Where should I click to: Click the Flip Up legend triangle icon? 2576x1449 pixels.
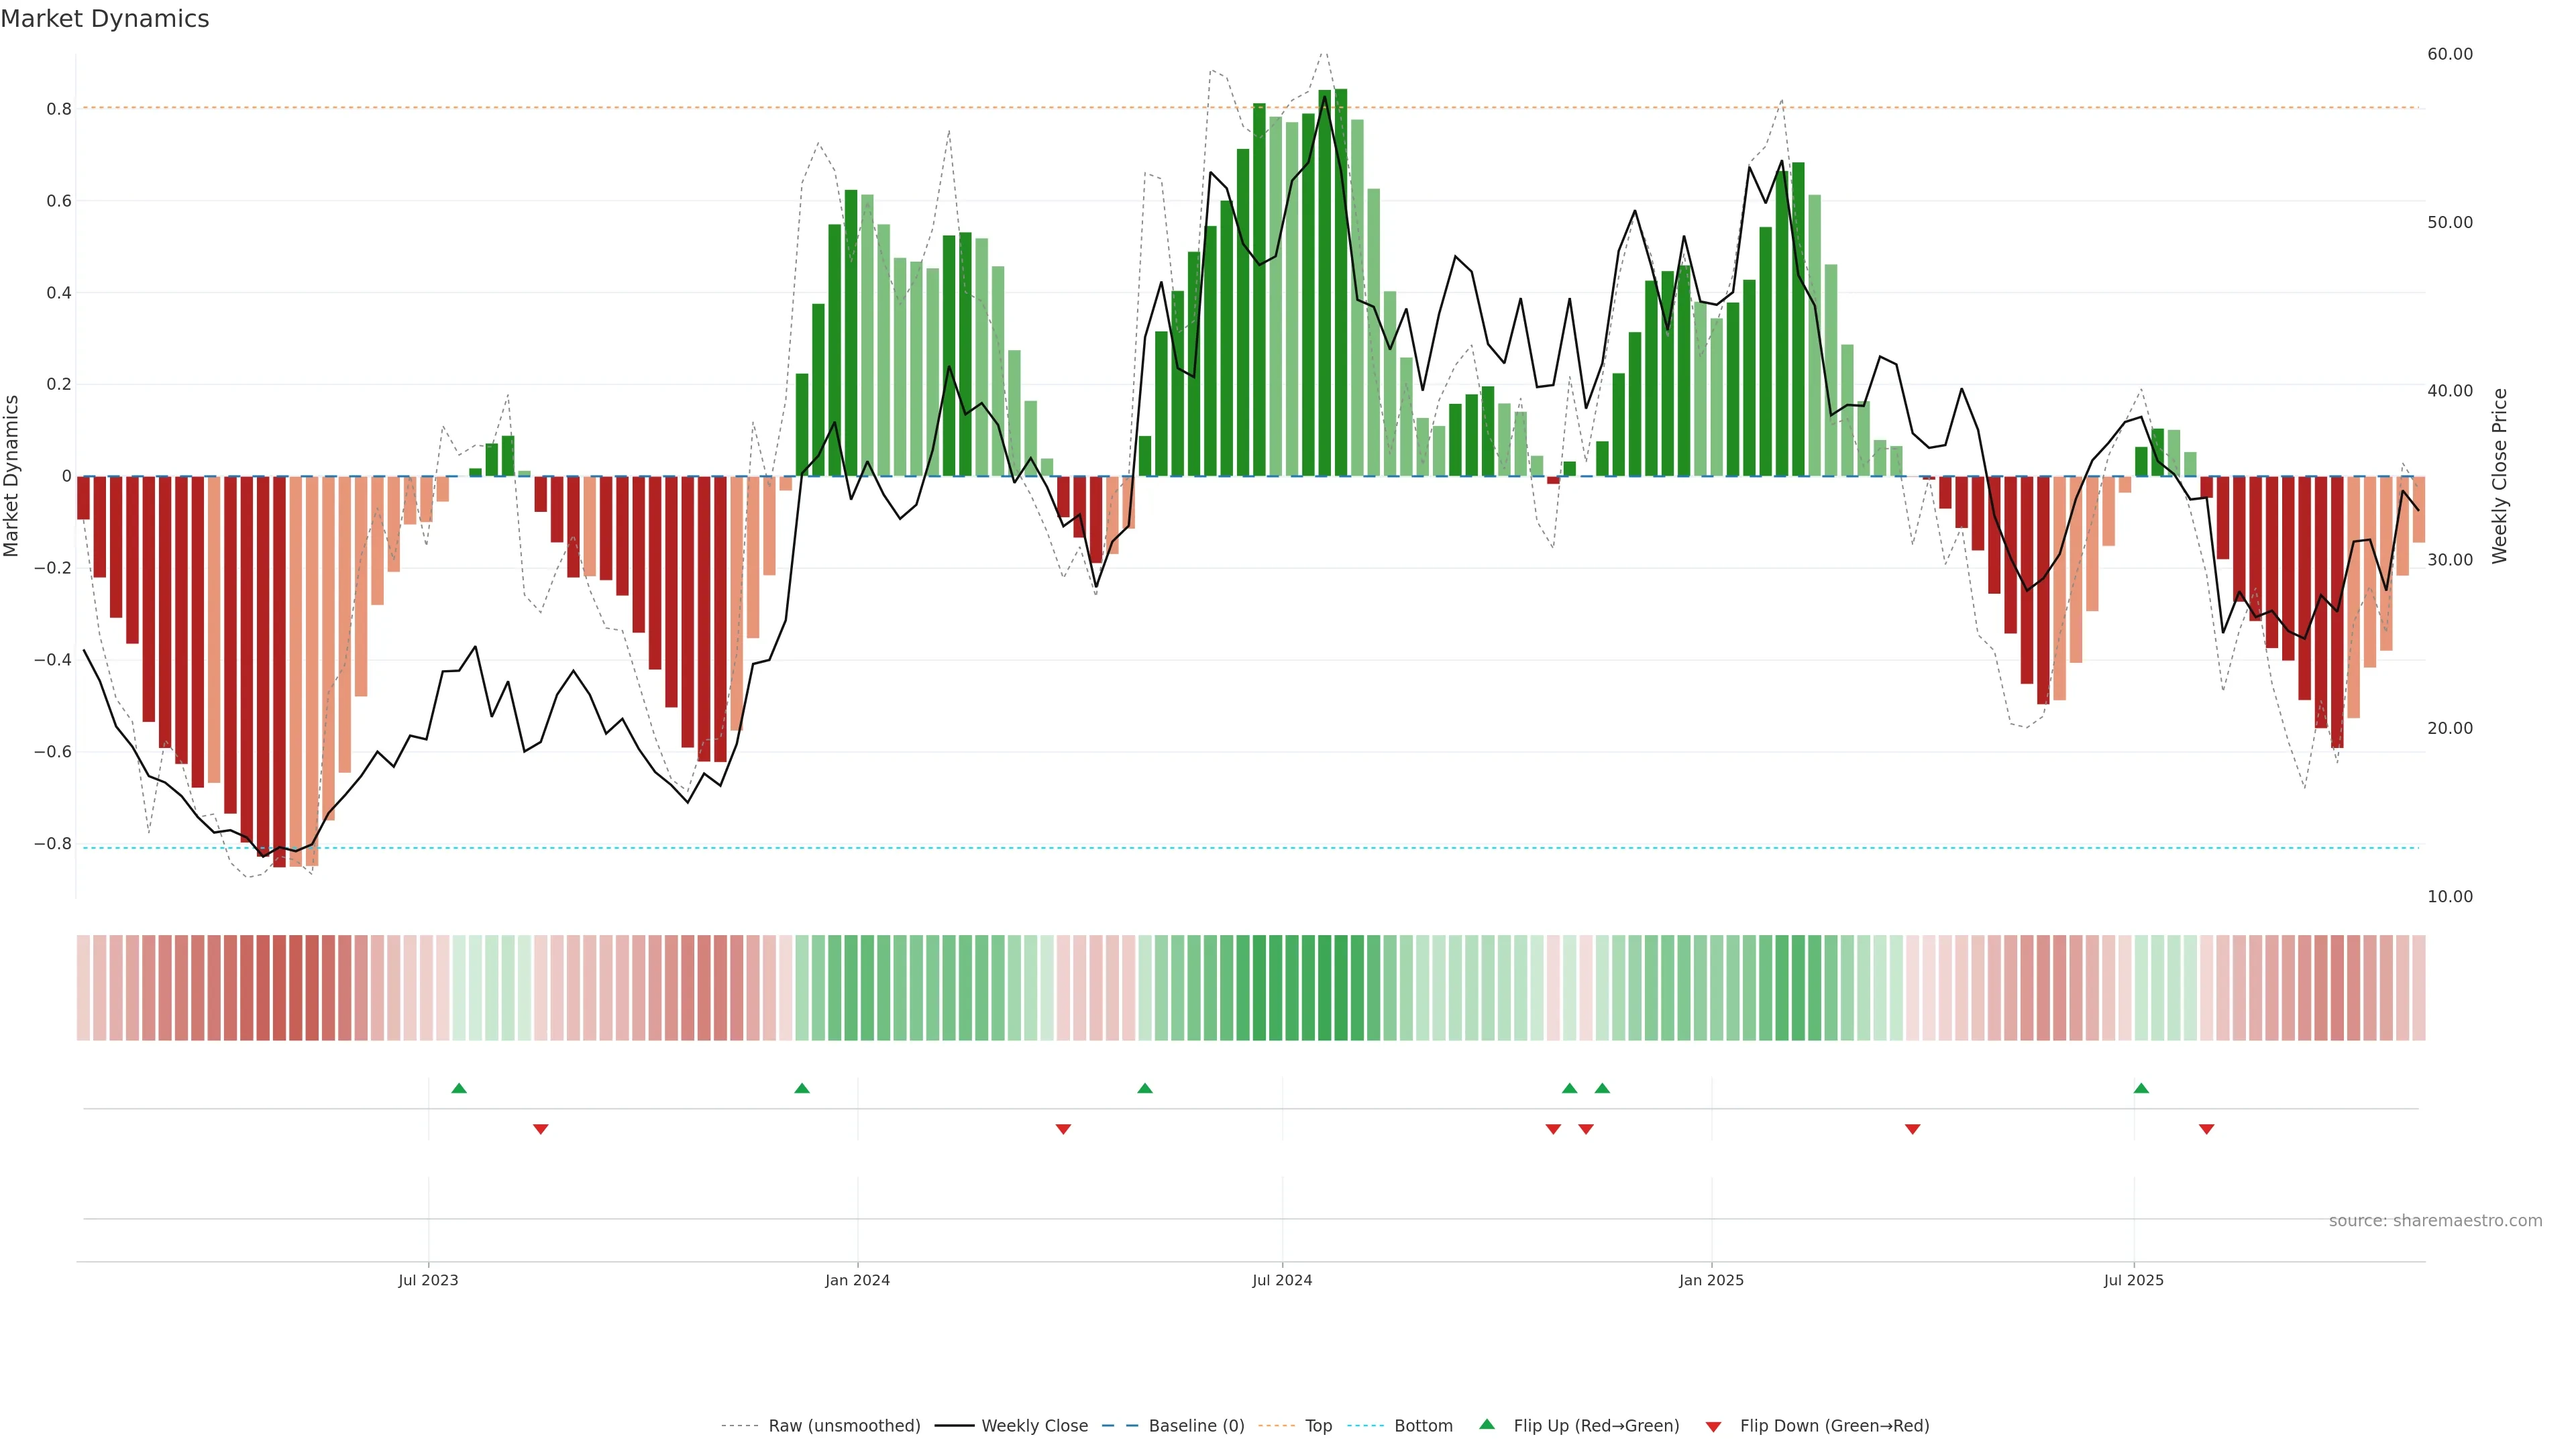coord(1486,1424)
